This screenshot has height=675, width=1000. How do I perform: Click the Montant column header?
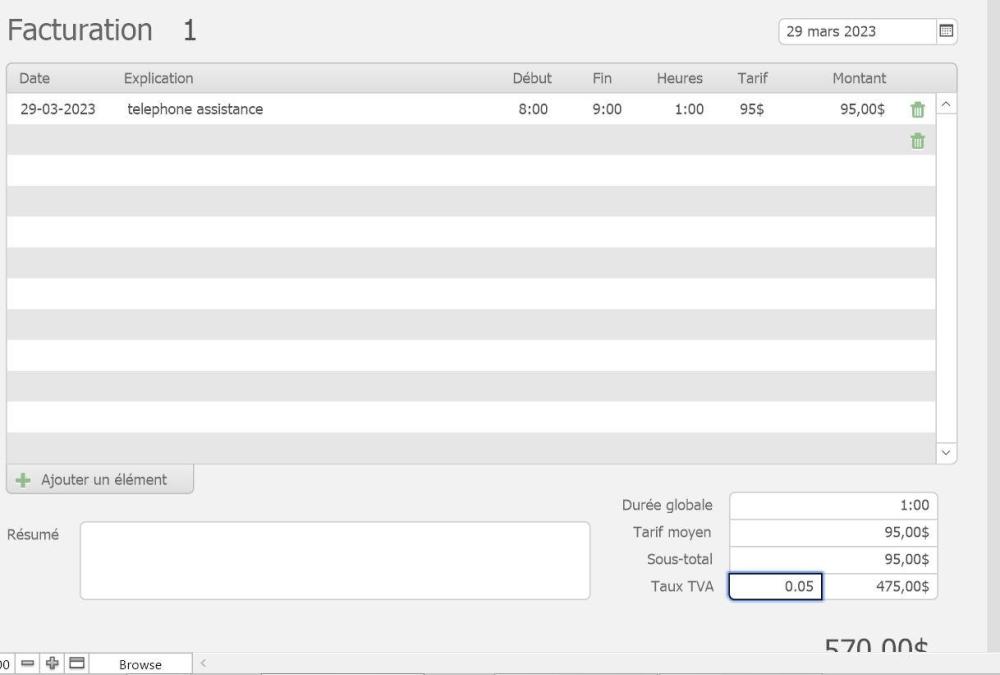859,78
